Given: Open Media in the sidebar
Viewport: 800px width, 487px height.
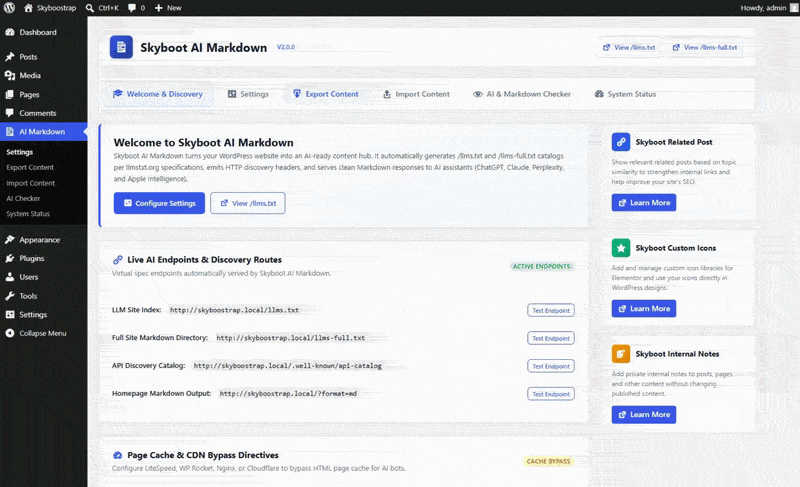Looking at the screenshot, I should 43,75.
